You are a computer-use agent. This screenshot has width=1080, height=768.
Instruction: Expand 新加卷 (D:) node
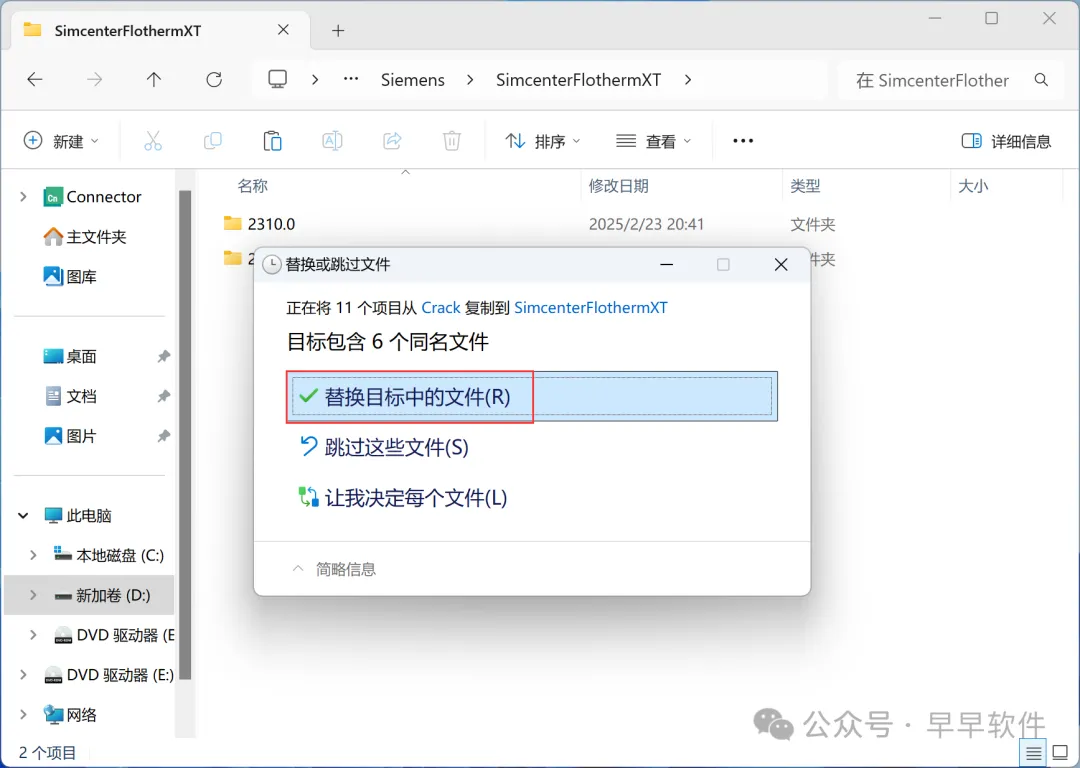coord(33,595)
